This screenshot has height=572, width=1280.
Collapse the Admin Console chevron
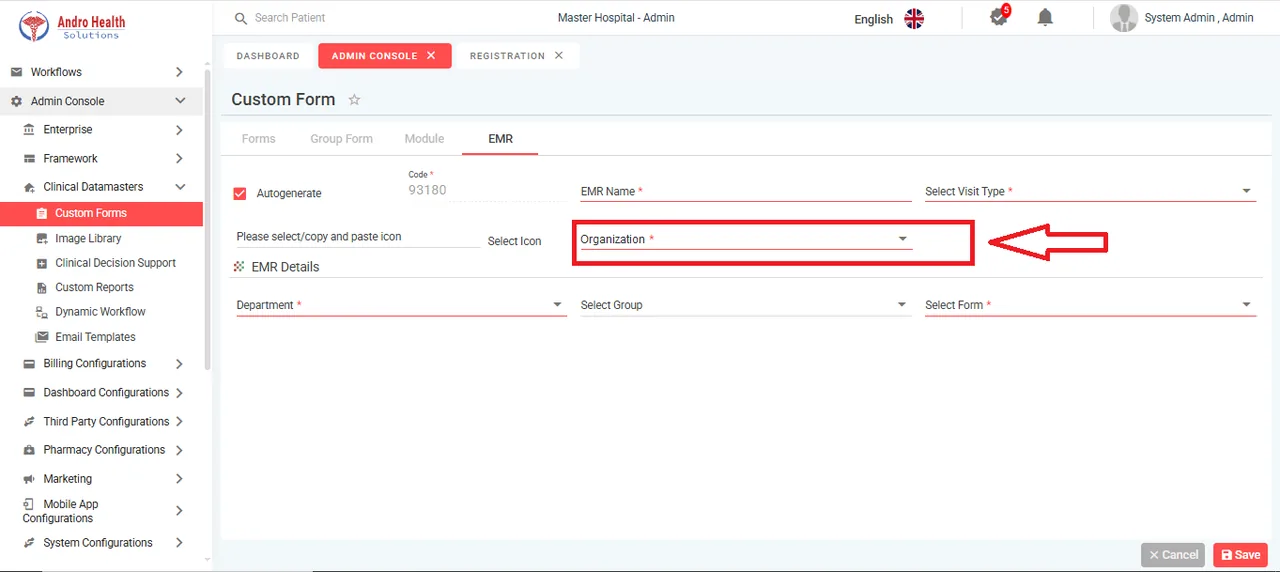180,101
